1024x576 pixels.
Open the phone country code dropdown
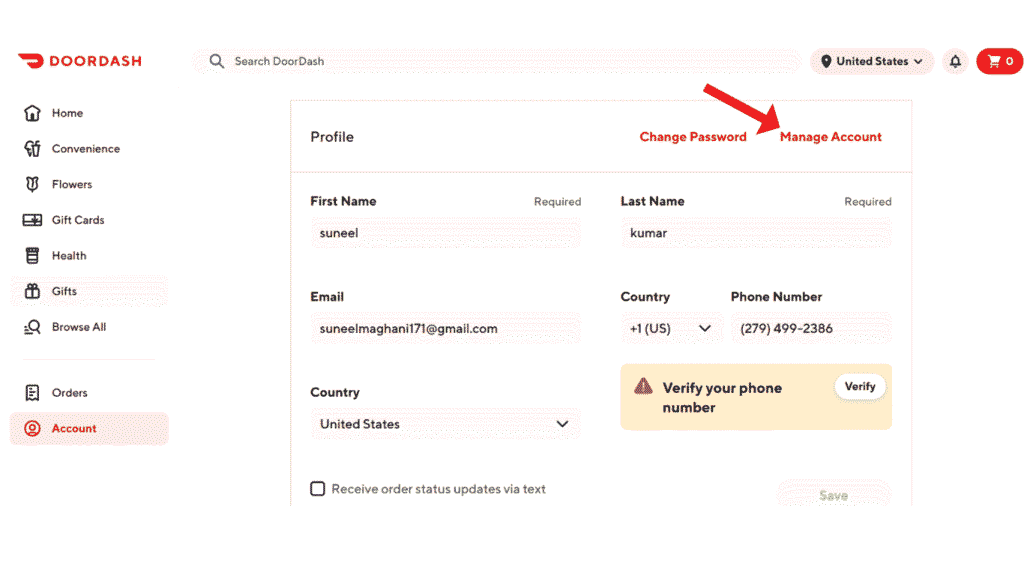(672, 328)
